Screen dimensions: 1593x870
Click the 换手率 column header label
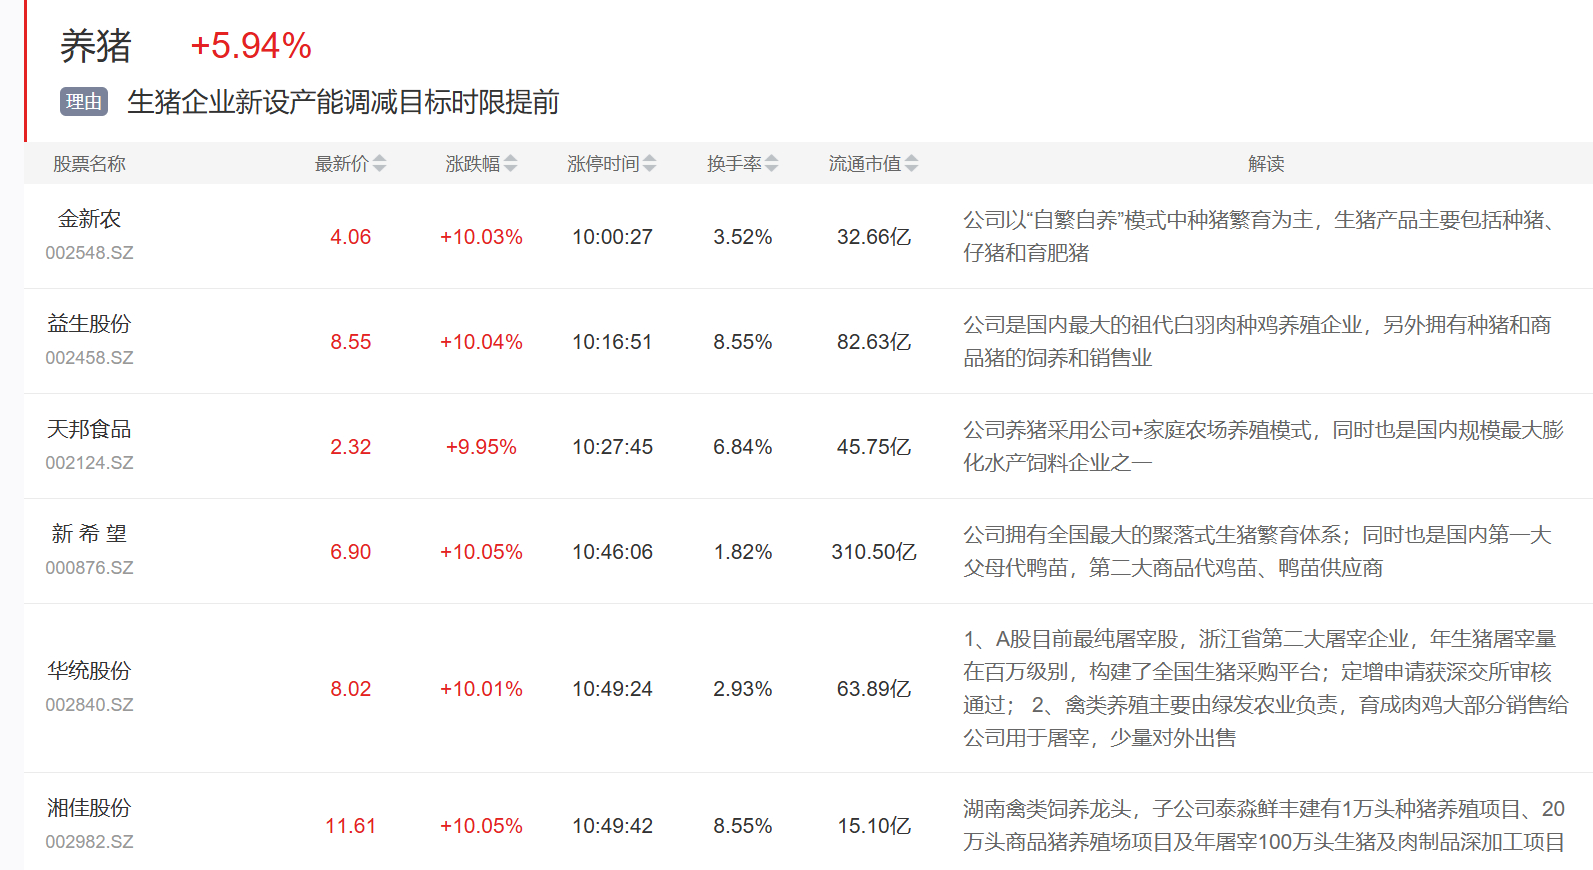coord(734,164)
